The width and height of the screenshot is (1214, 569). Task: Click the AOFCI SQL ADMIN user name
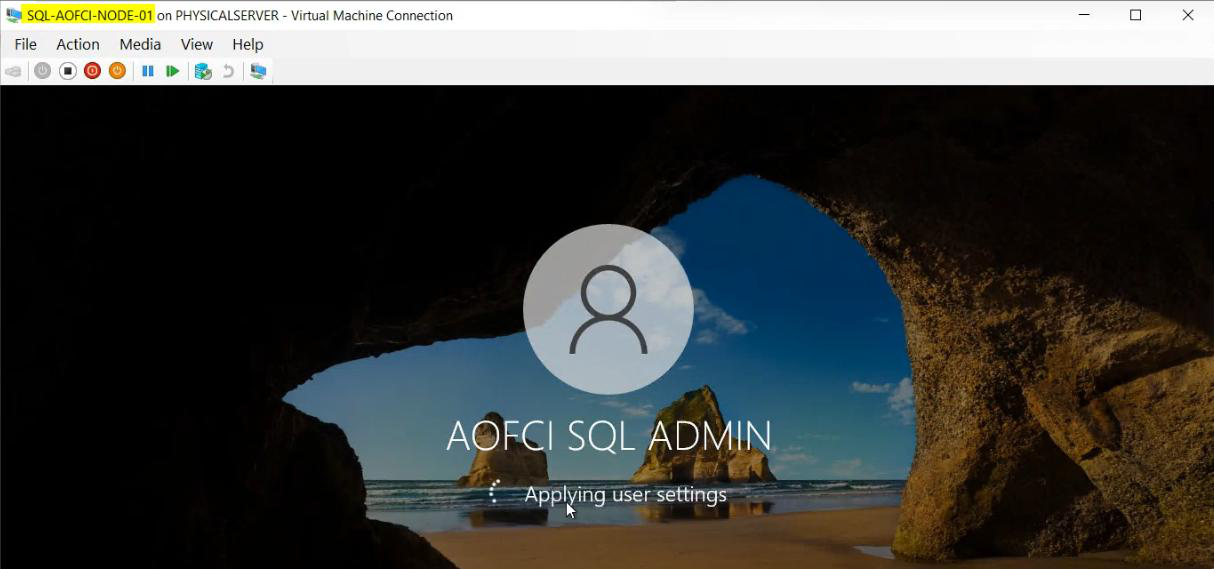click(609, 436)
